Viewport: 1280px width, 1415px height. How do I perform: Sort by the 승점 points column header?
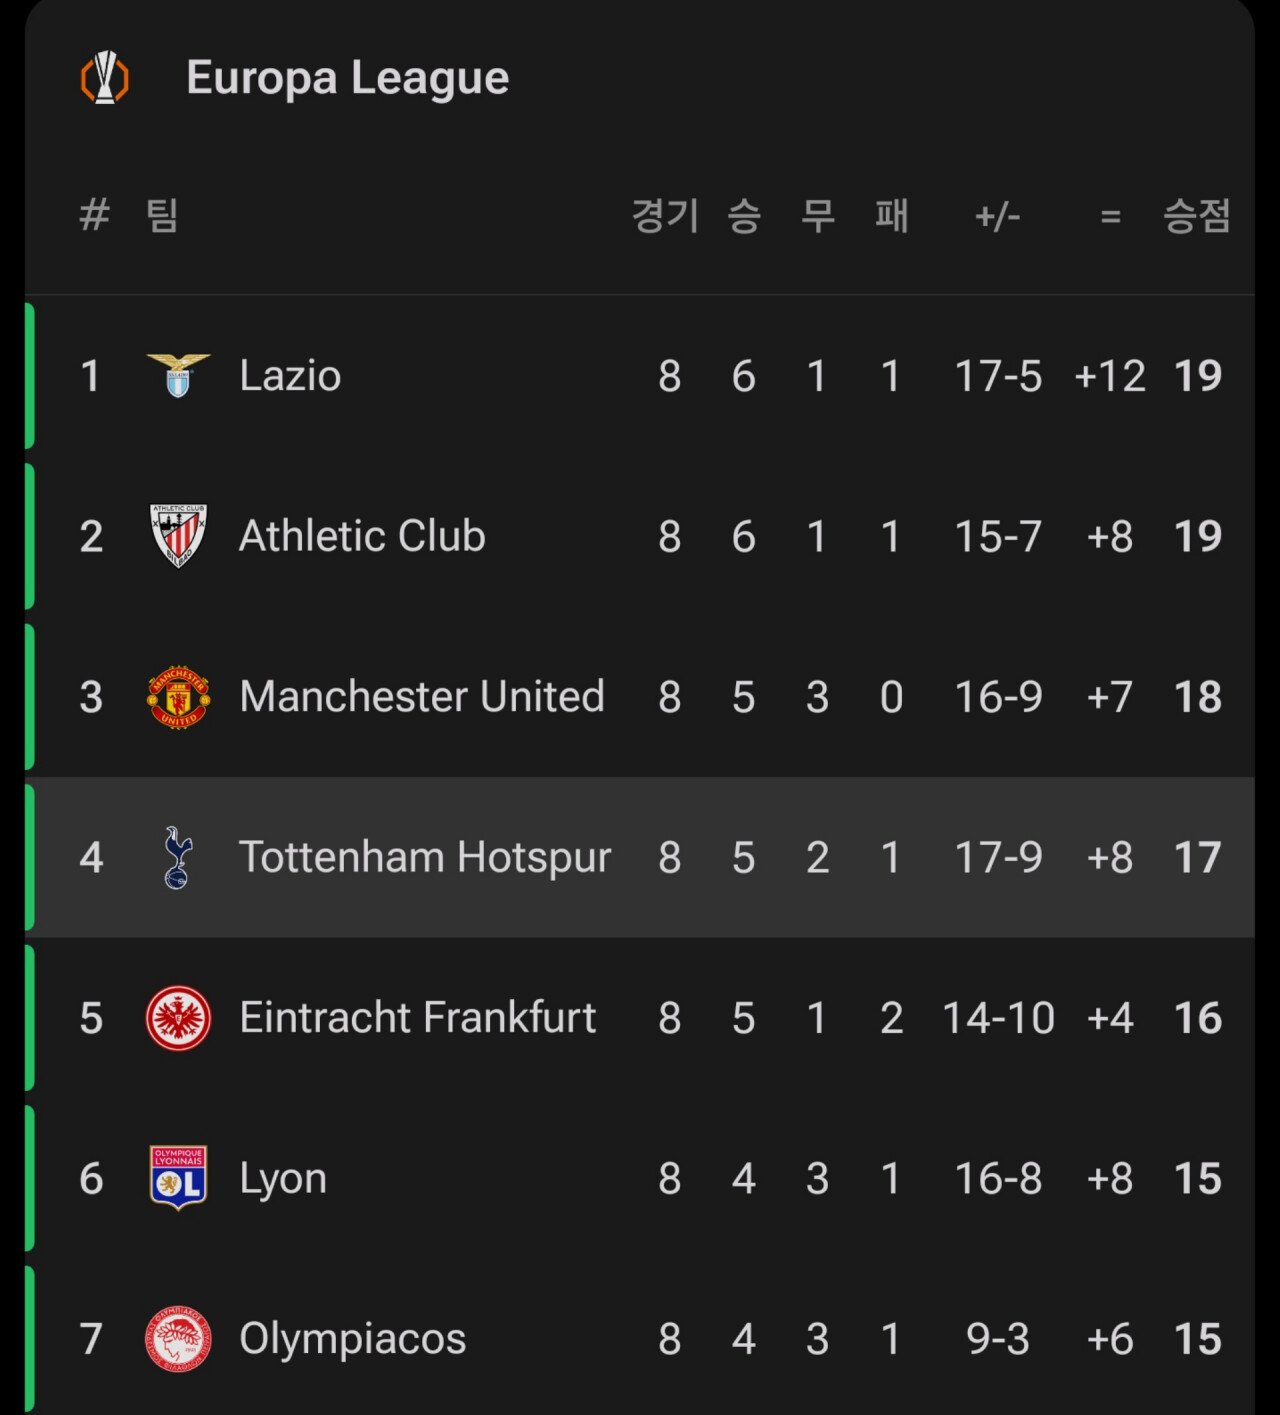1196,216
